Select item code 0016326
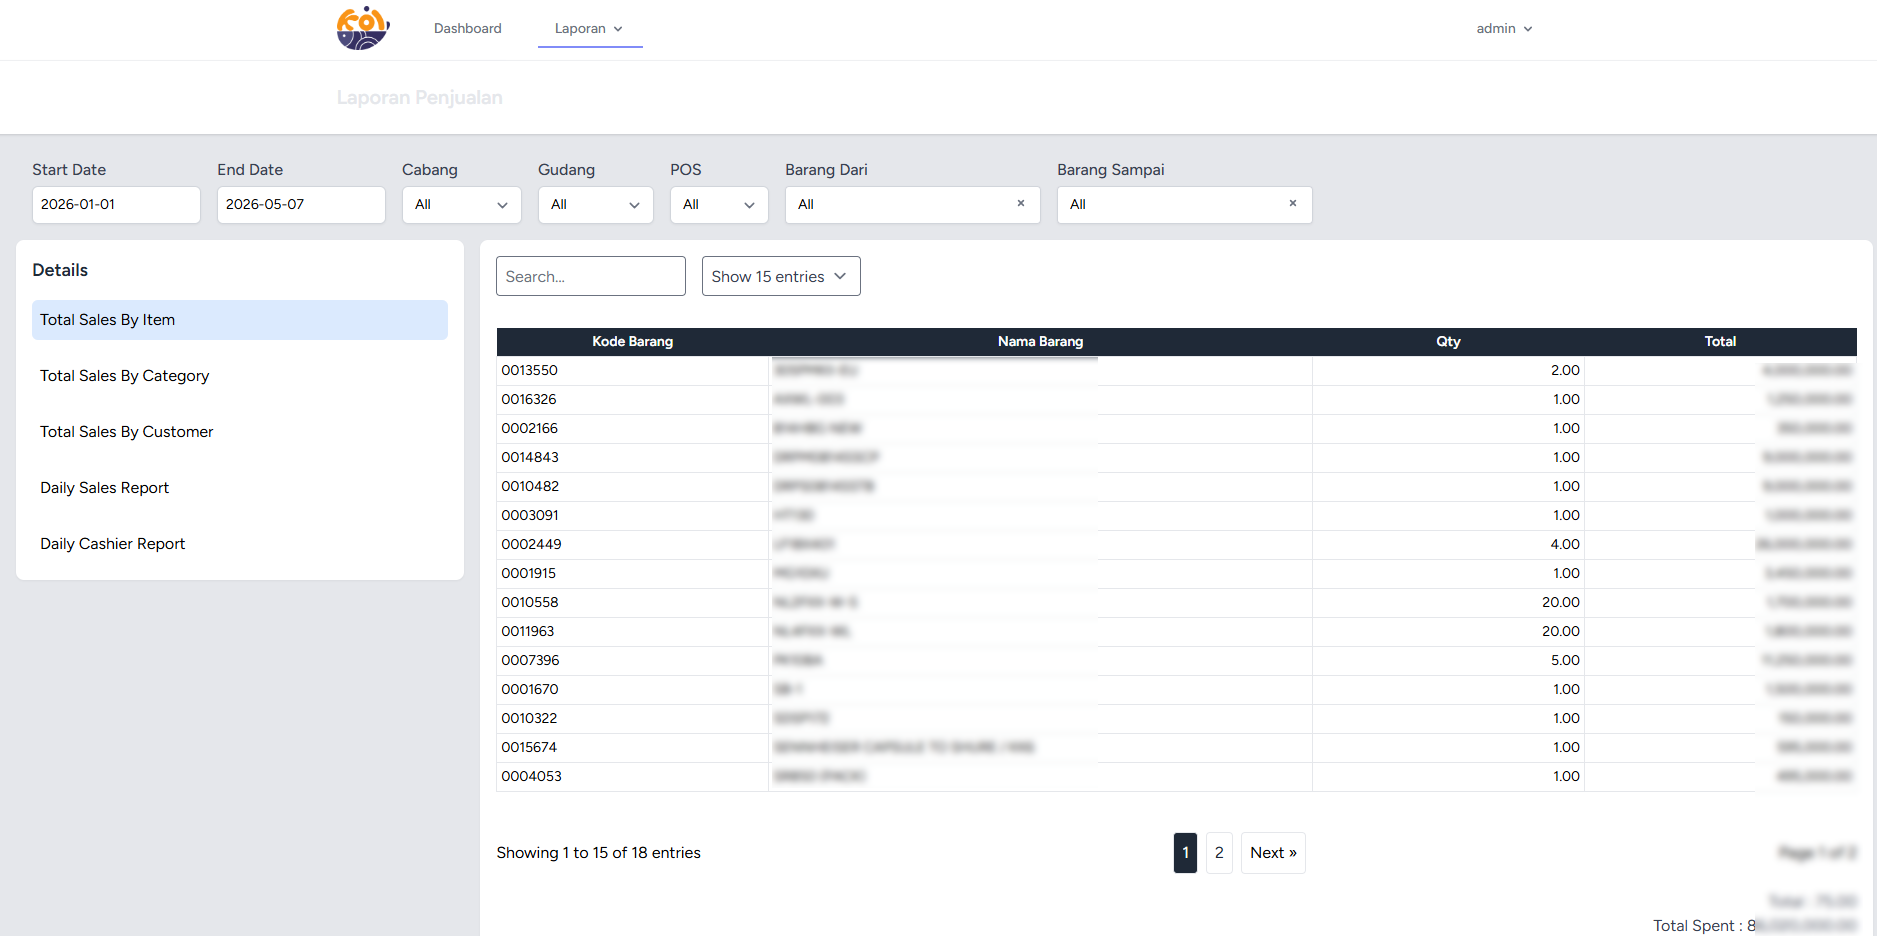 (x=529, y=399)
